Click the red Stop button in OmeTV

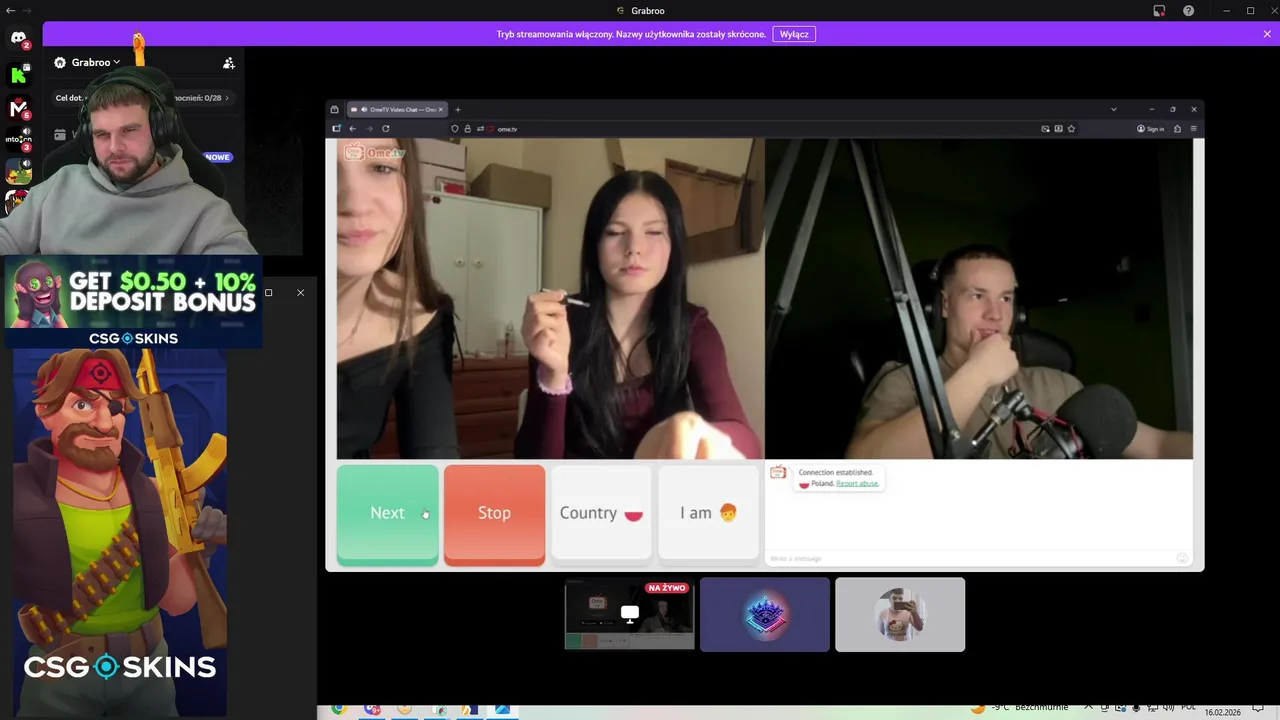click(494, 514)
